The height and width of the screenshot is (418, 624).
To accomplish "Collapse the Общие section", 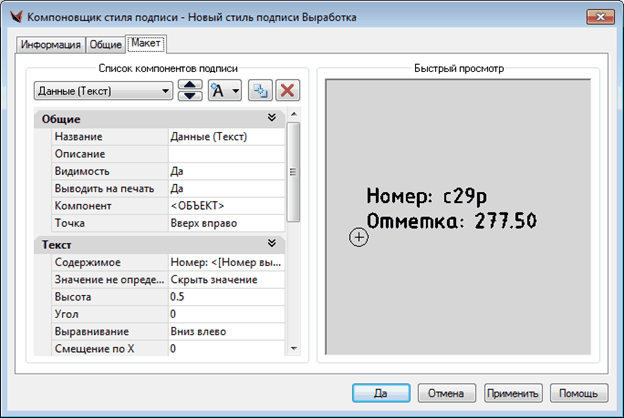I will pos(271,119).
